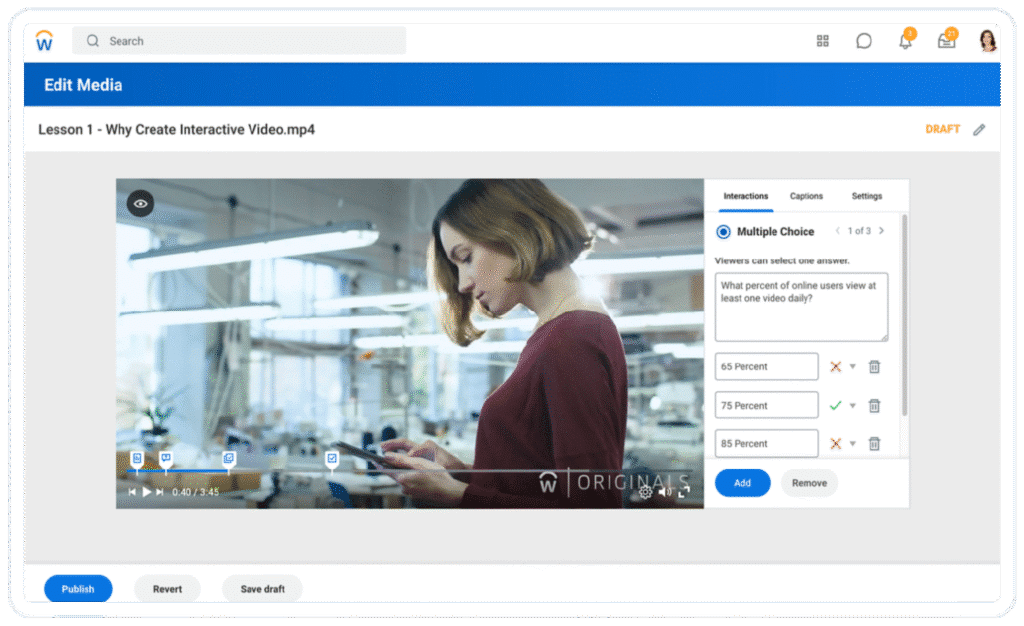Expand correctness dropdown for 65 Percent
This screenshot has height=626, width=1024.
coord(853,367)
